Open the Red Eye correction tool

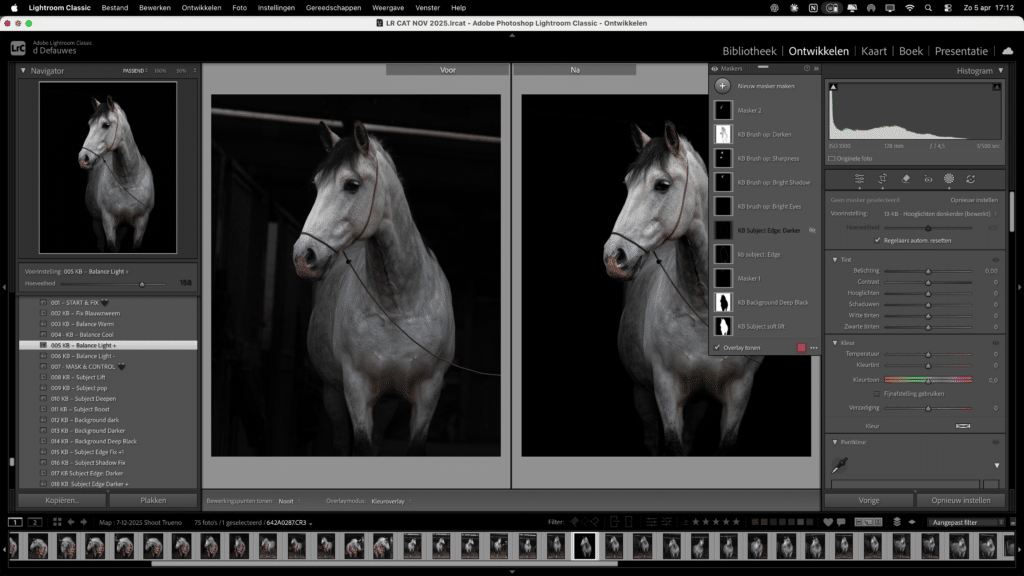pos(927,179)
